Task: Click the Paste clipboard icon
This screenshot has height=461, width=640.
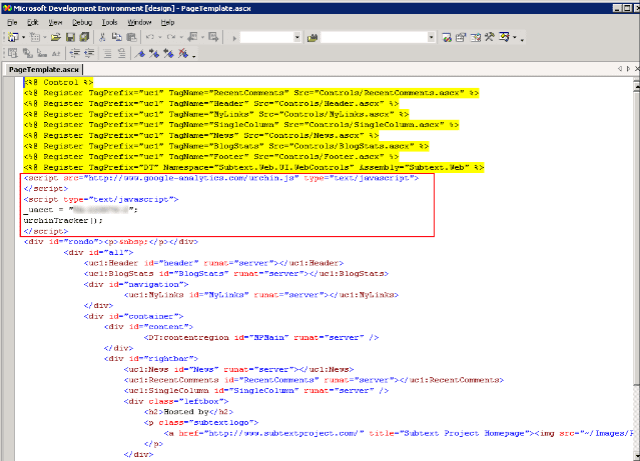Action: pos(131,38)
